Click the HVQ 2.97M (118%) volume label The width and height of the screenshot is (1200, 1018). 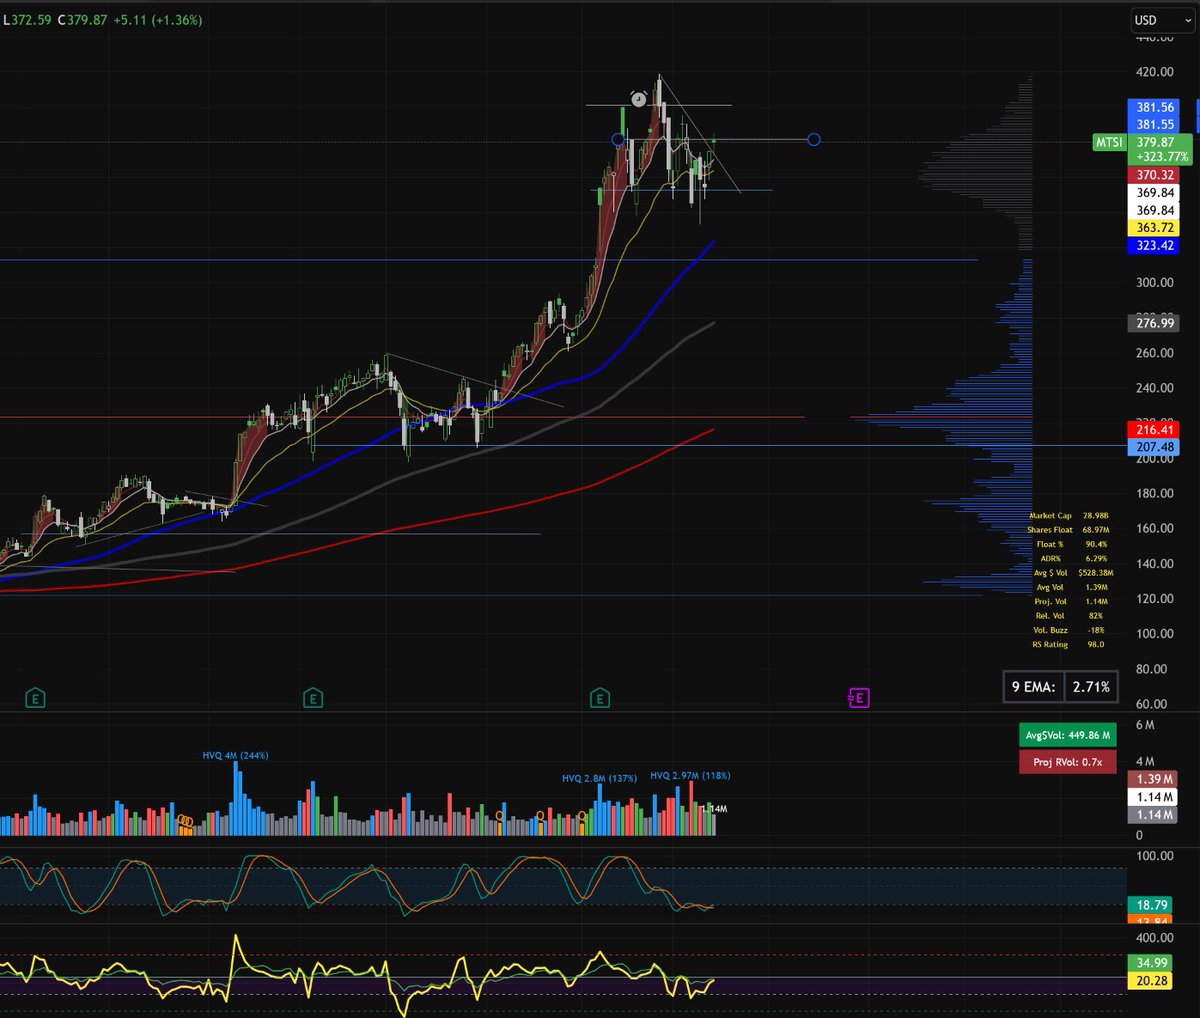click(x=690, y=775)
